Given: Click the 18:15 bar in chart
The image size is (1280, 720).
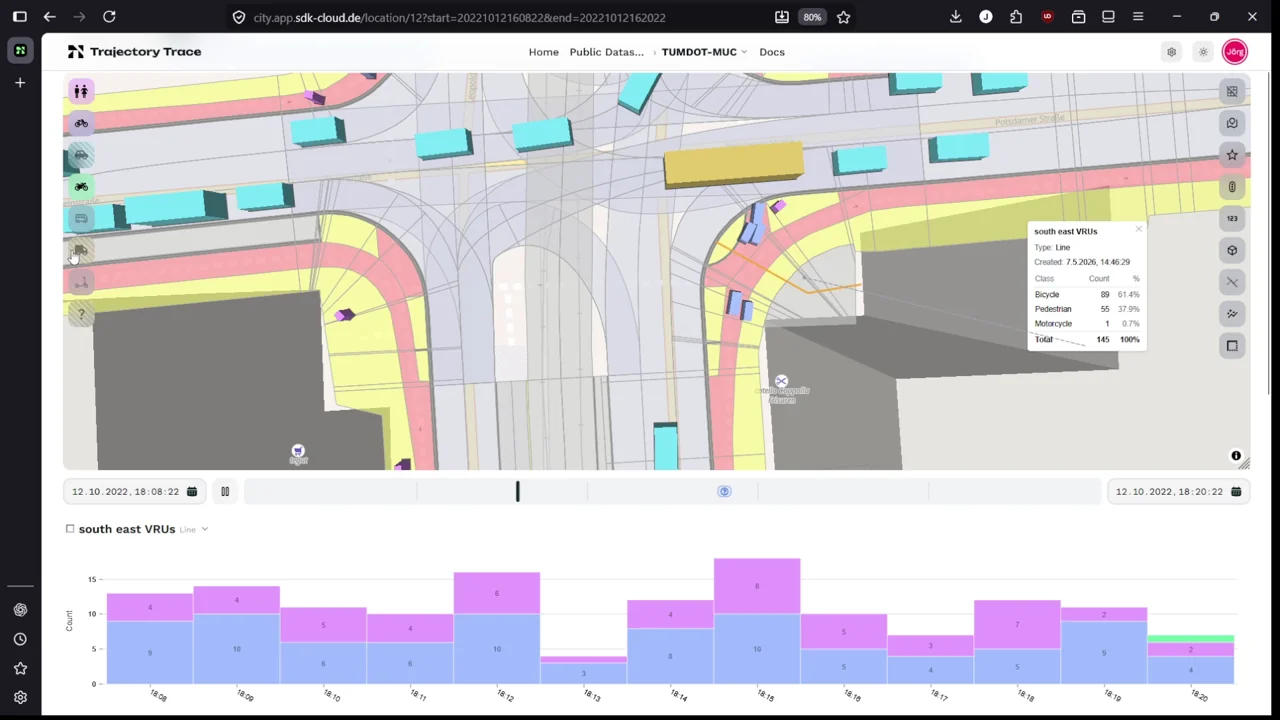Looking at the screenshot, I should click(757, 621).
